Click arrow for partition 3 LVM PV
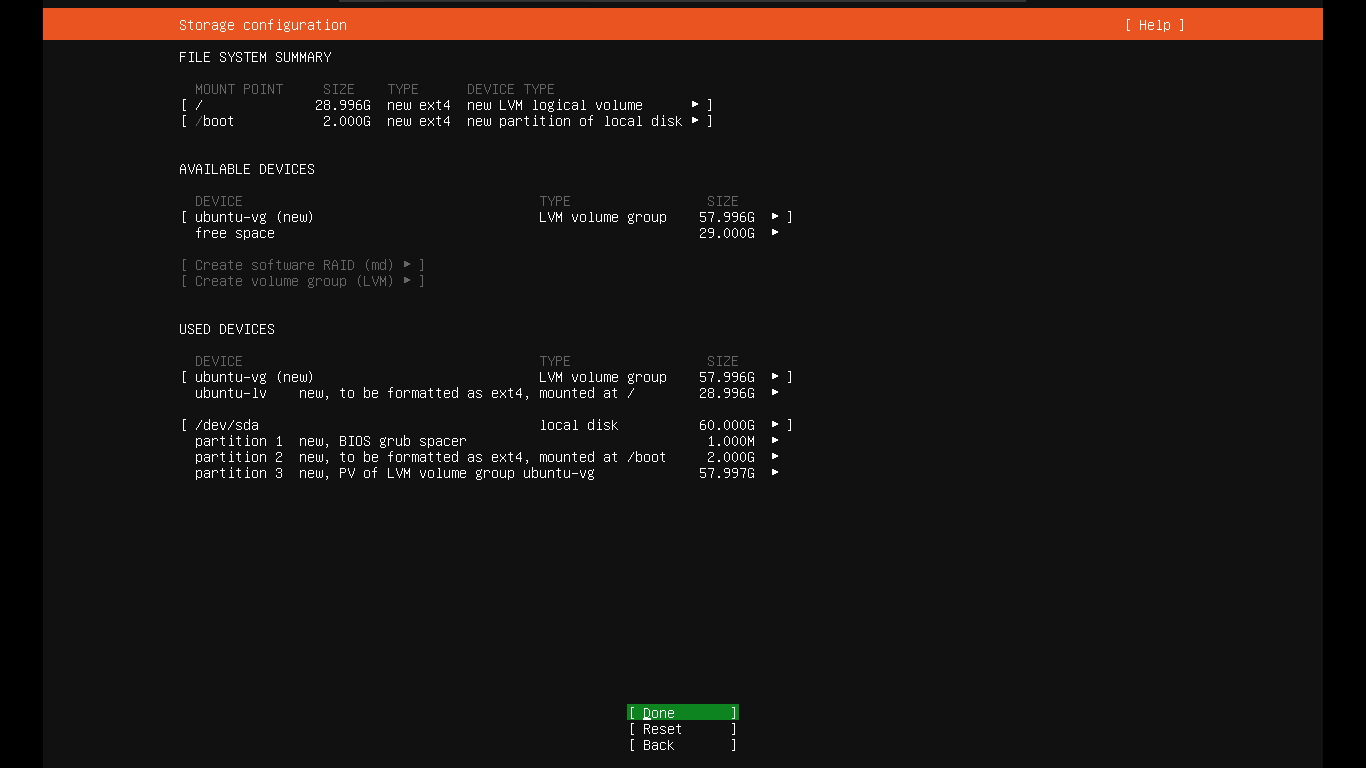 pos(775,473)
